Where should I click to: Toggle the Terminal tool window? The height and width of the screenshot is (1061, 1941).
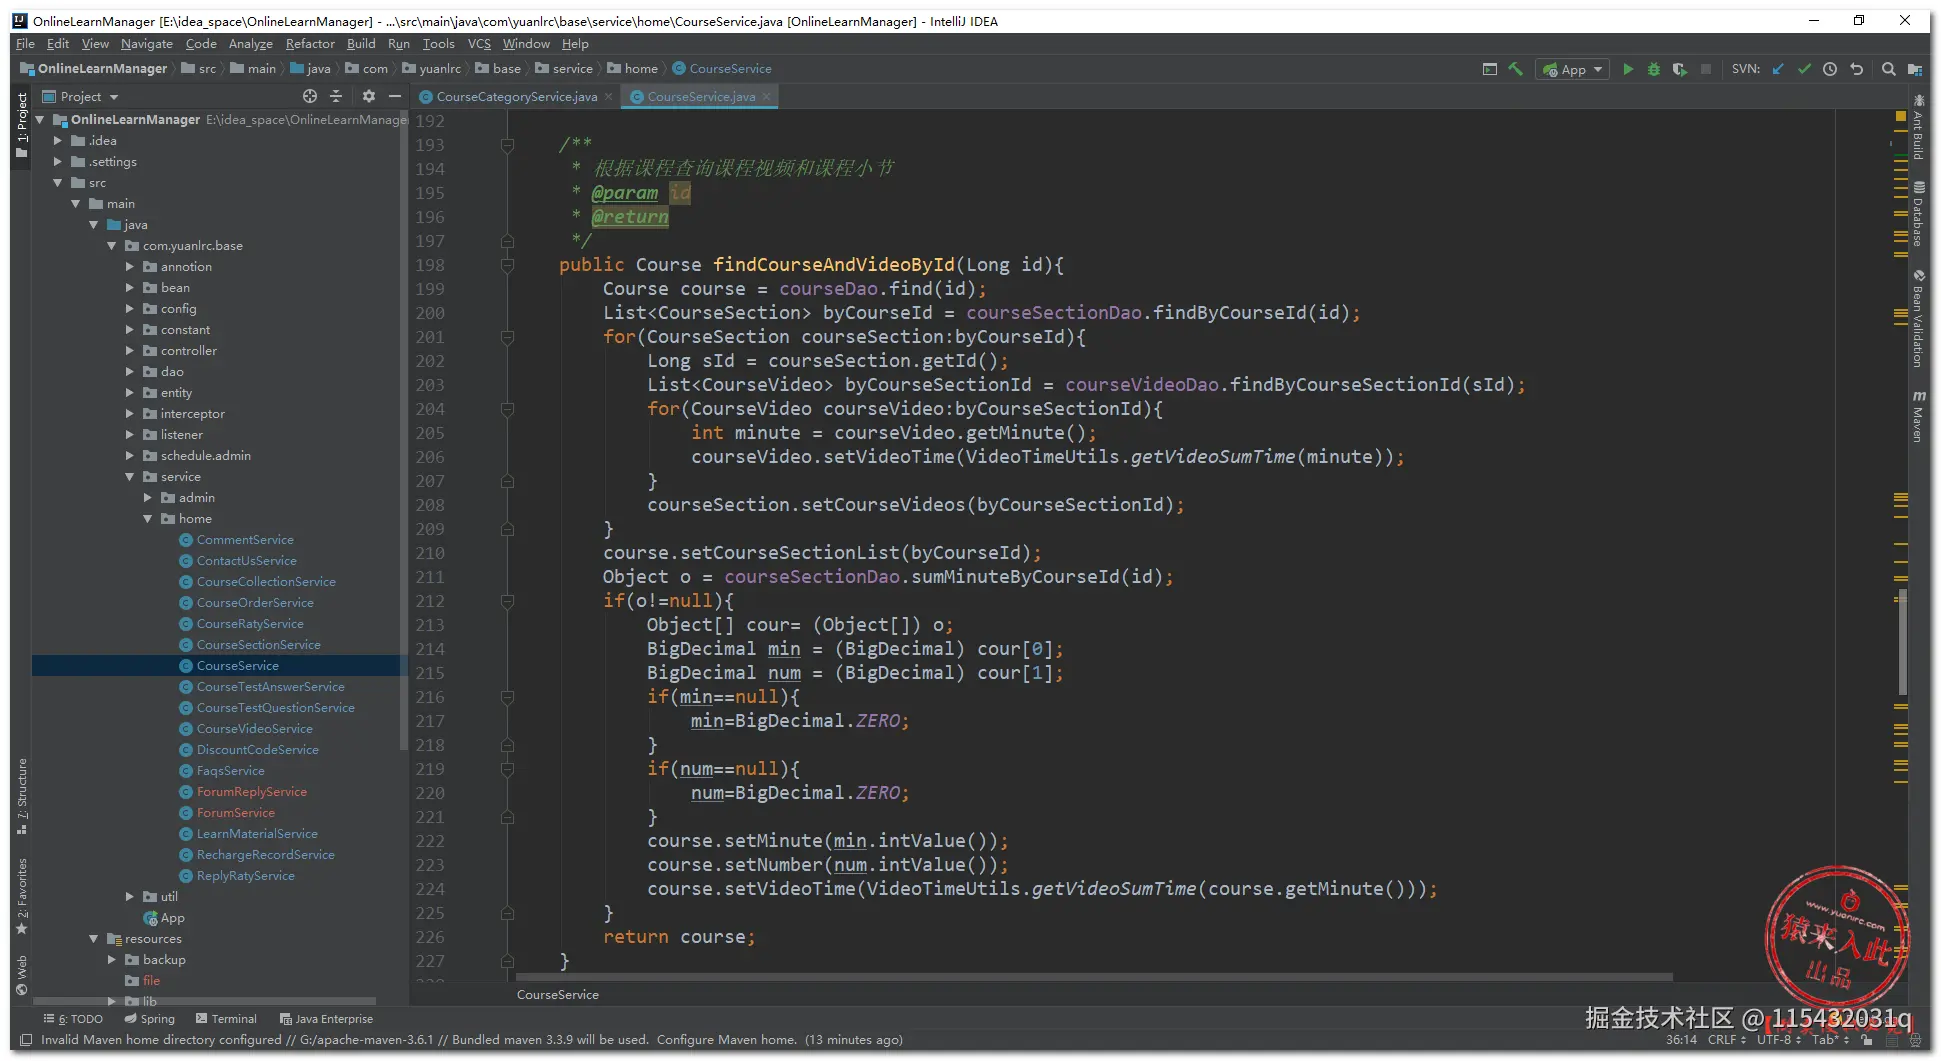coord(227,1019)
